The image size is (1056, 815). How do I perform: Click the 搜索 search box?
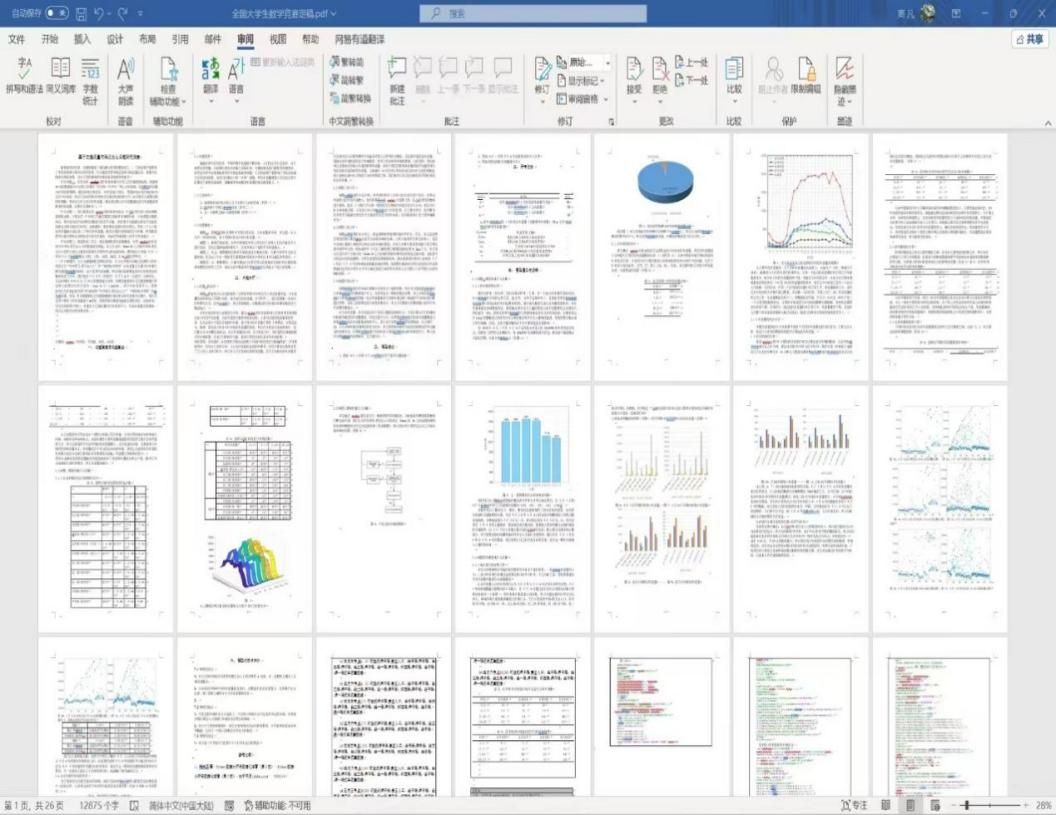point(533,13)
